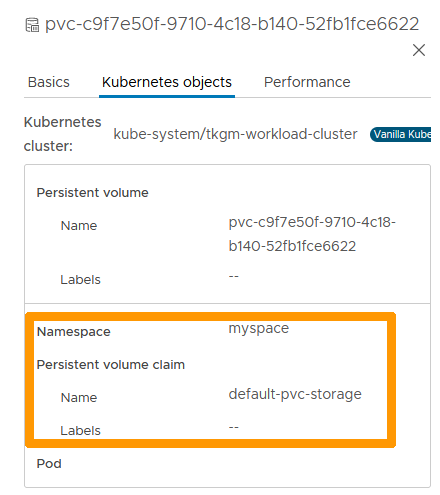The image size is (440, 495).
Task: Click the claim Labels value dashes
Action: tap(233, 427)
